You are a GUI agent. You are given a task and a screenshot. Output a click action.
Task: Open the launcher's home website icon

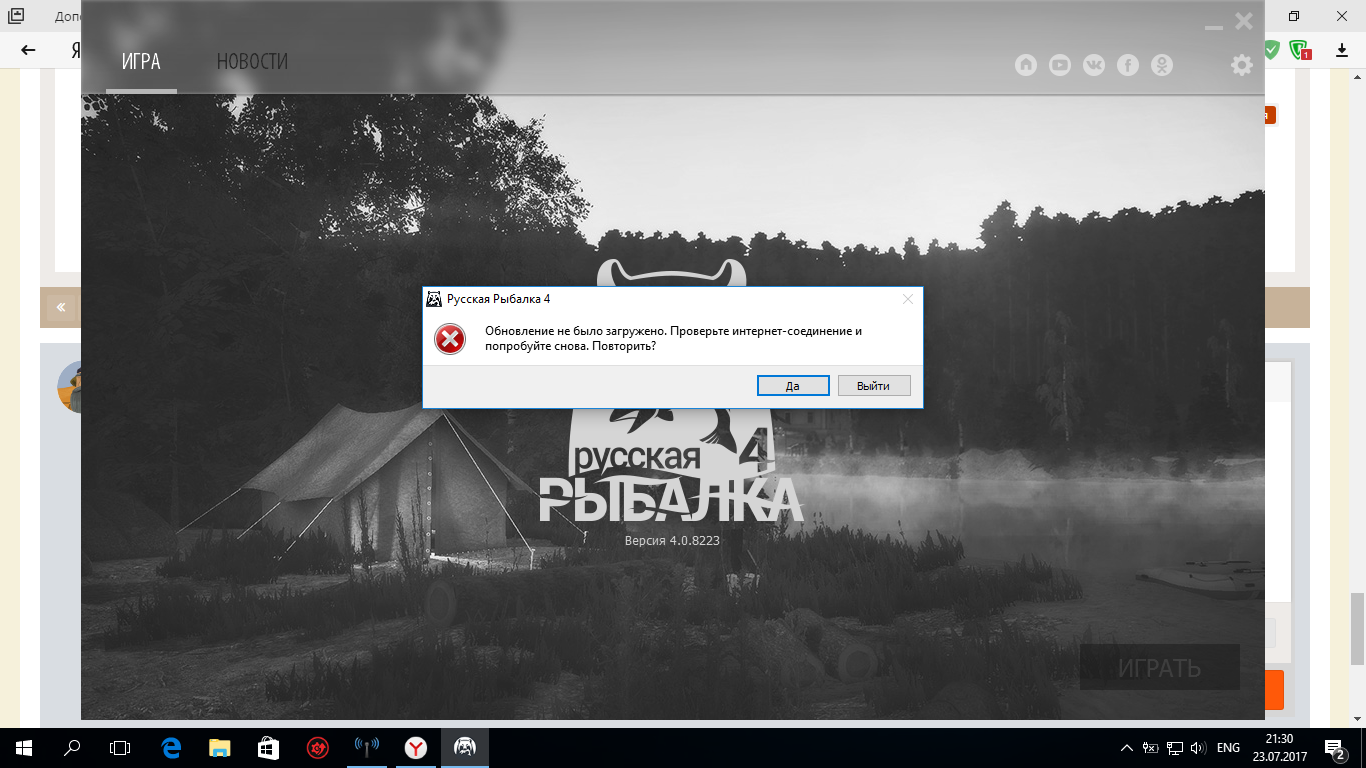coord(1026,65)
